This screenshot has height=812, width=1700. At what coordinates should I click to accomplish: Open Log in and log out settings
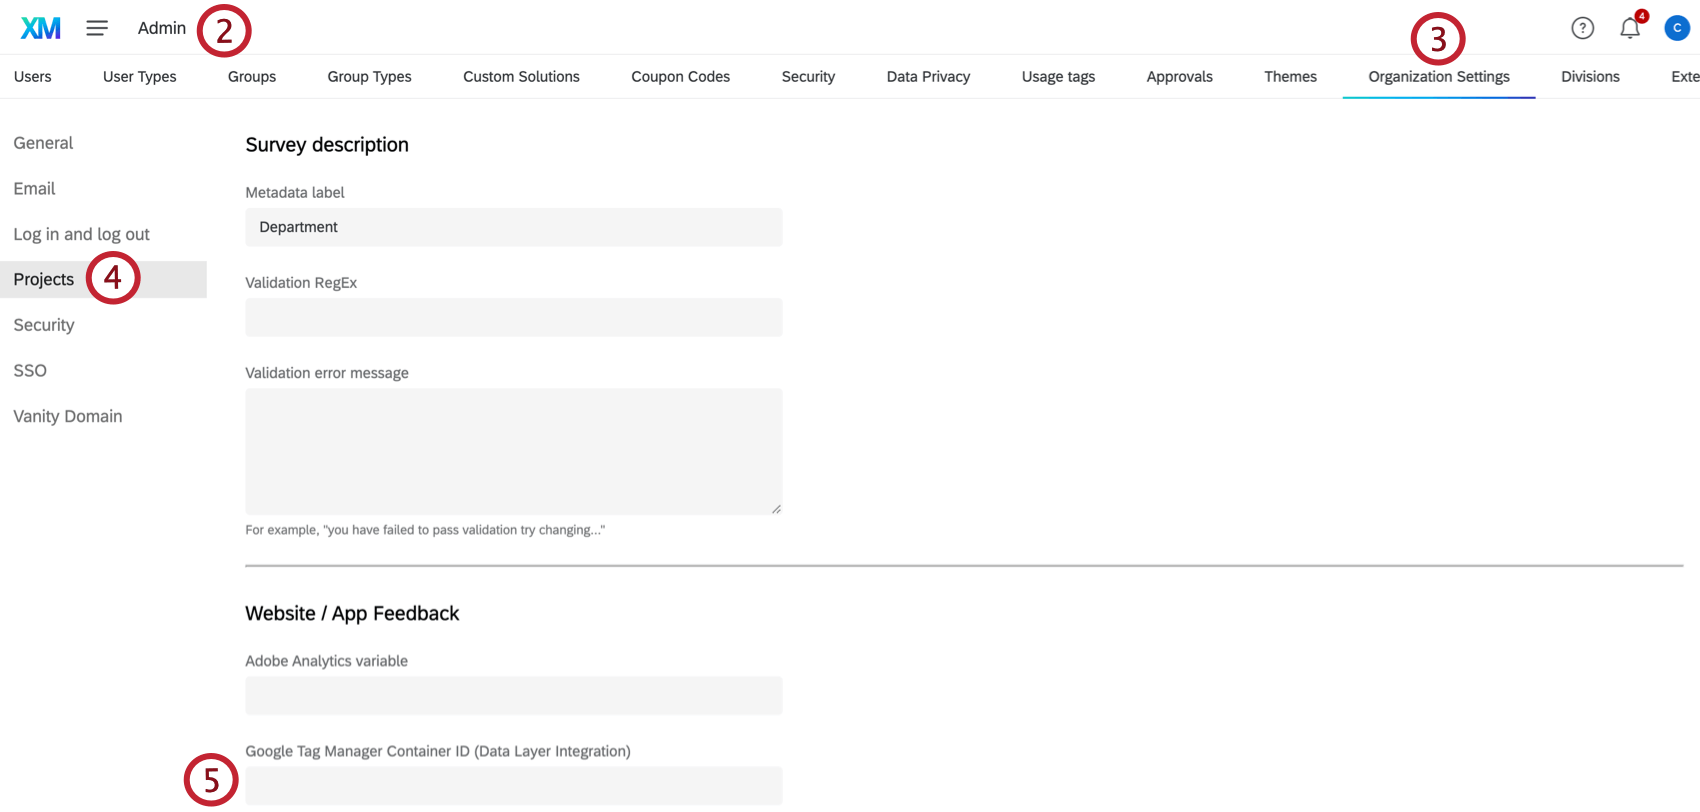pos(81,234)
